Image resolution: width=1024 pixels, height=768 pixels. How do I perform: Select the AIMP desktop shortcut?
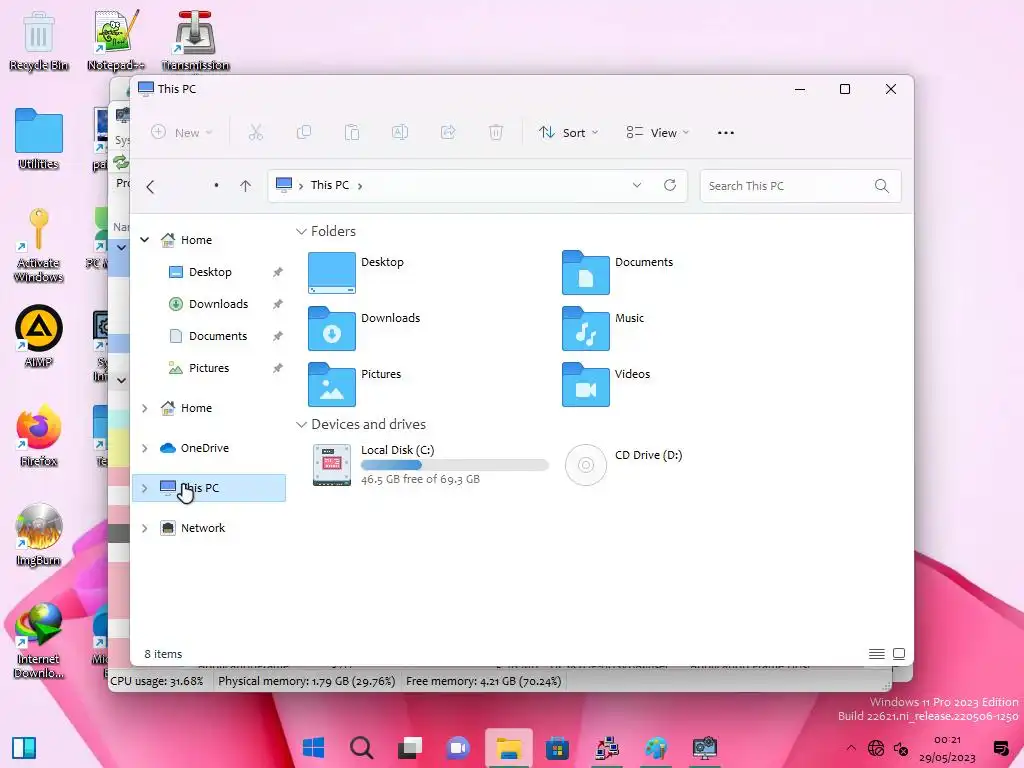39,336
